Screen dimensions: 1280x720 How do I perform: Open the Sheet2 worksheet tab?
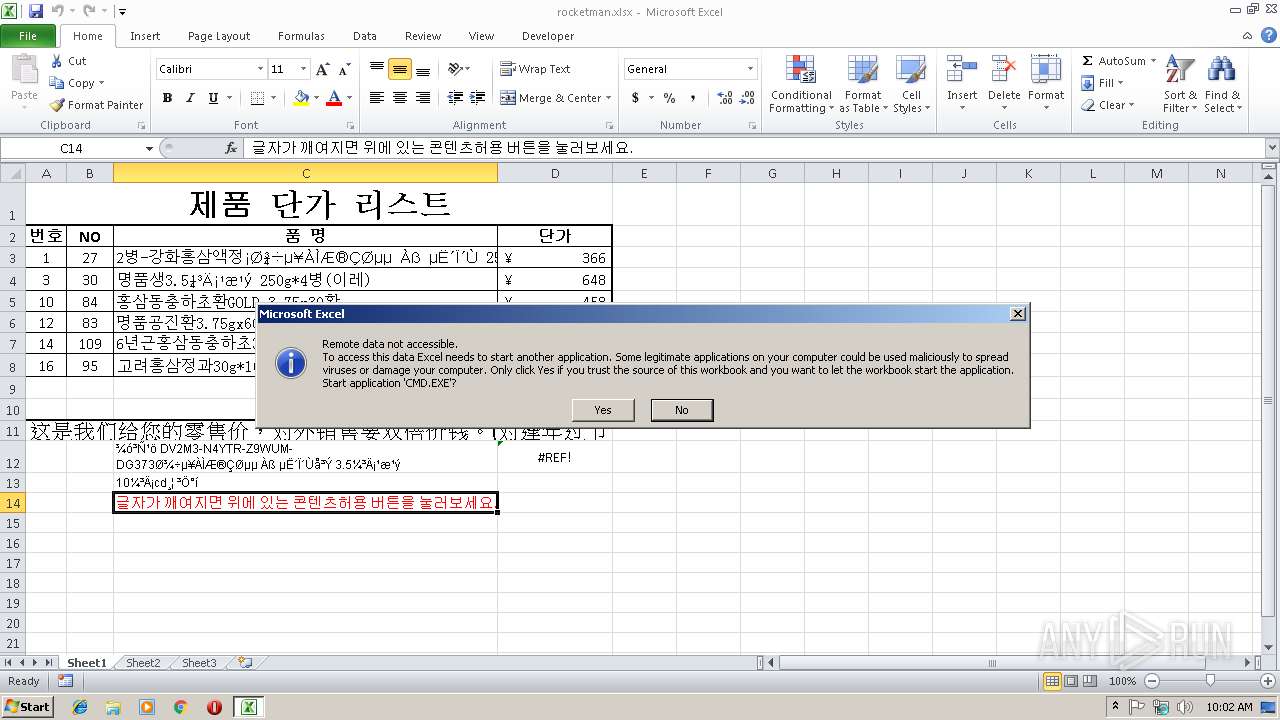[143, 663]
